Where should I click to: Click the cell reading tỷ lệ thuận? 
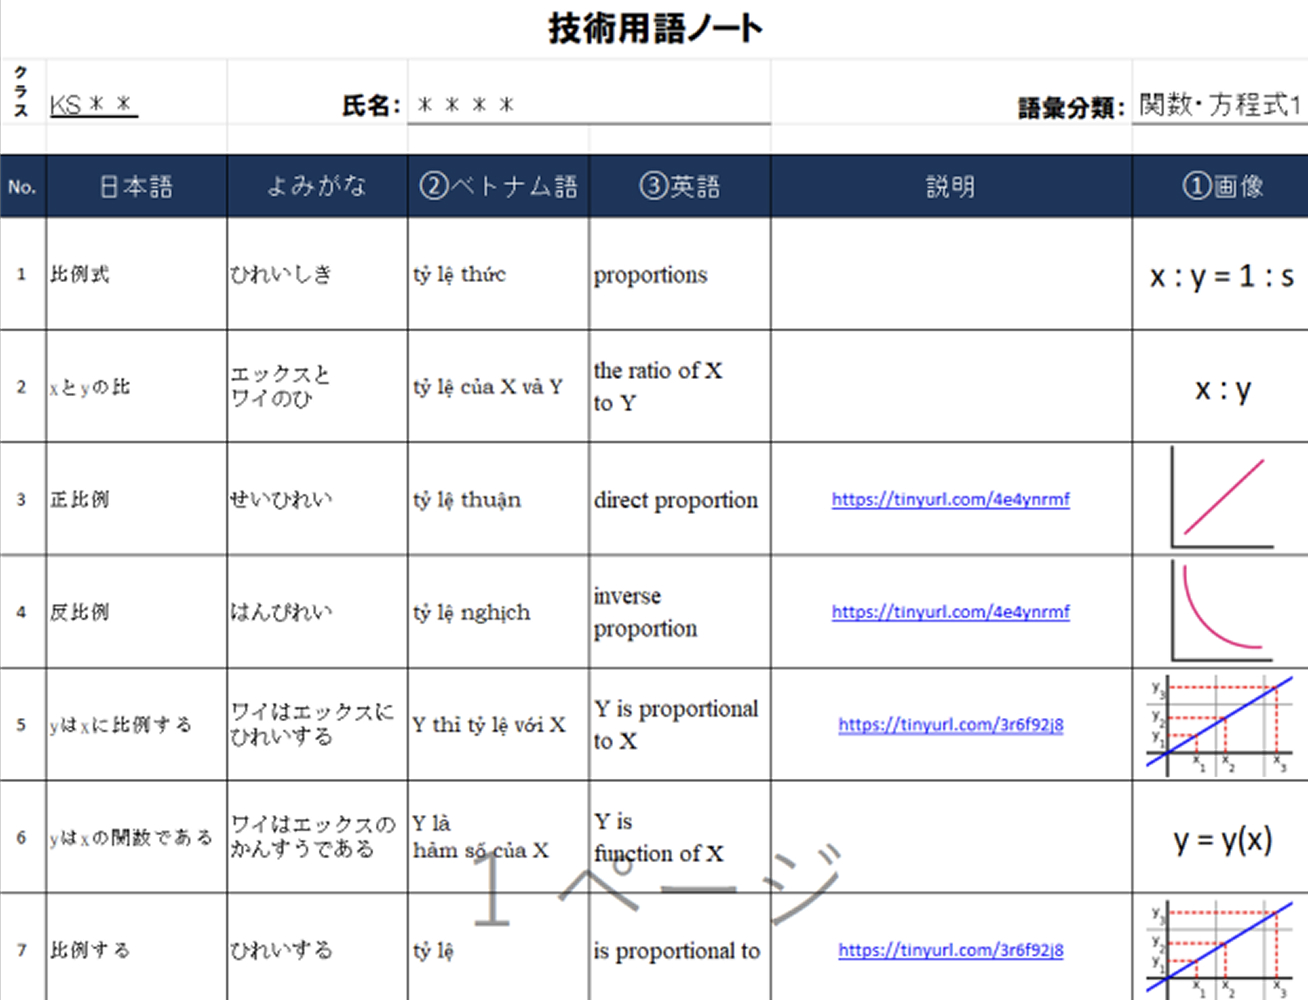(497, 499)
